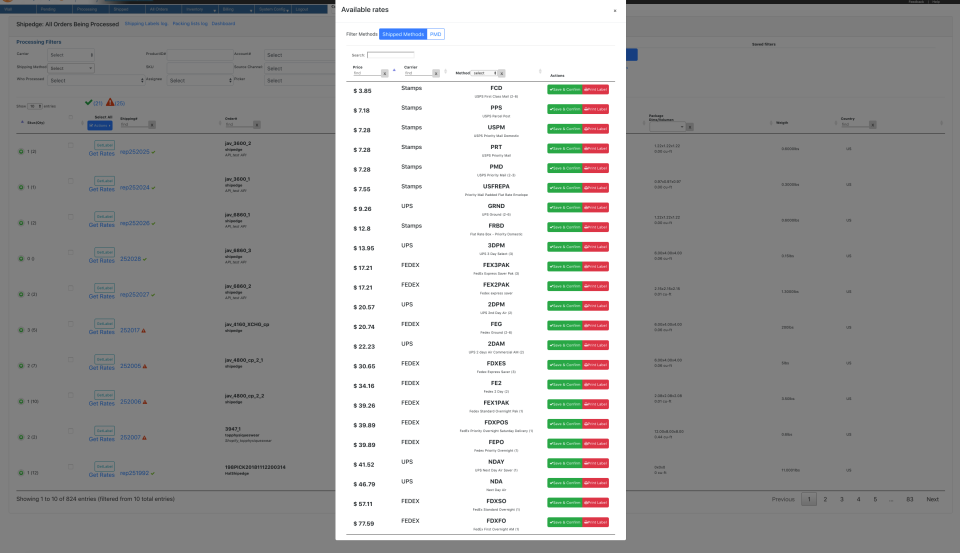Go to page 2 of orders
The height and width of the screenshot is (553, 960).
[x=825, y=500]
